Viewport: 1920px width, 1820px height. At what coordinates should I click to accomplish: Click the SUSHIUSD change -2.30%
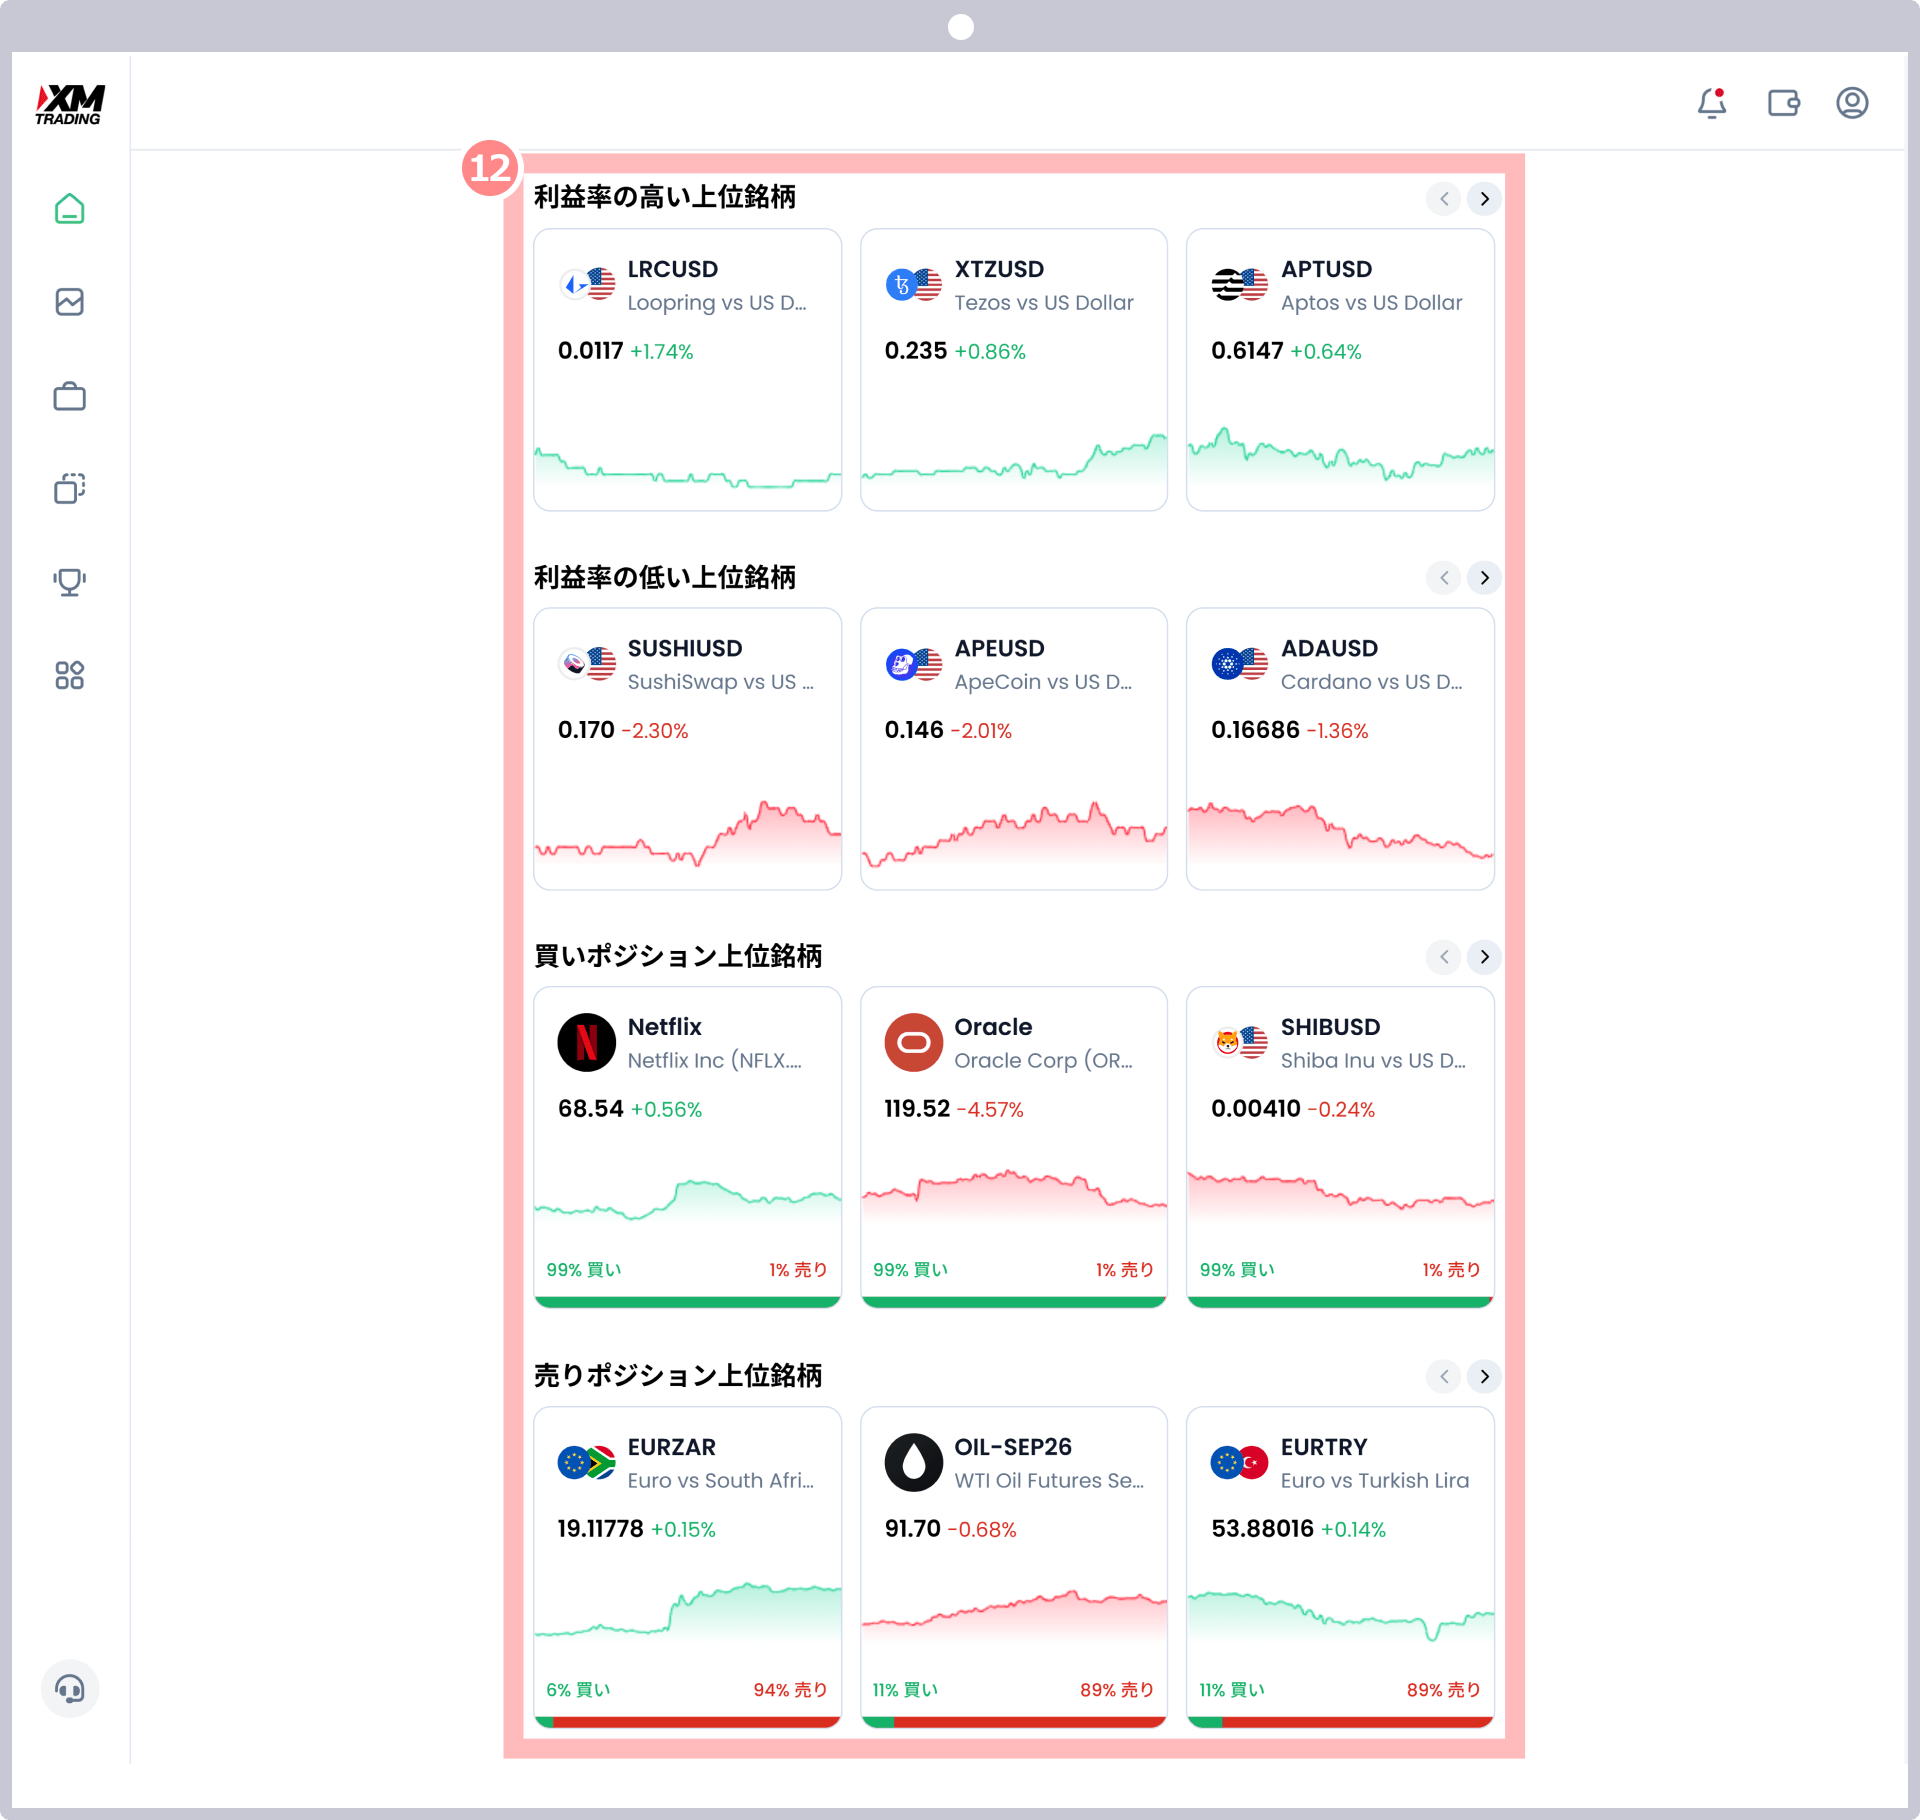coord(655,731)
